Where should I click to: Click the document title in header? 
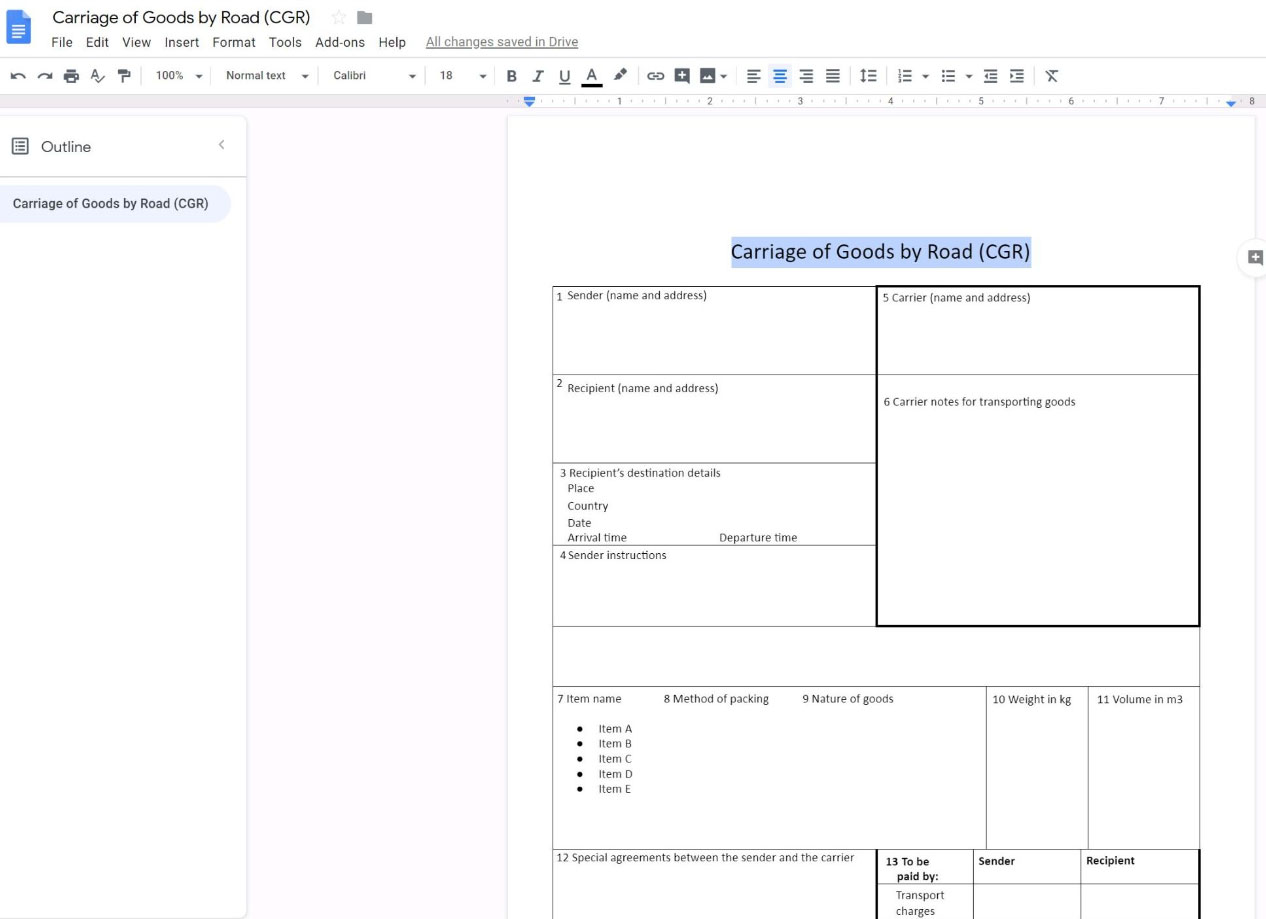181,17
